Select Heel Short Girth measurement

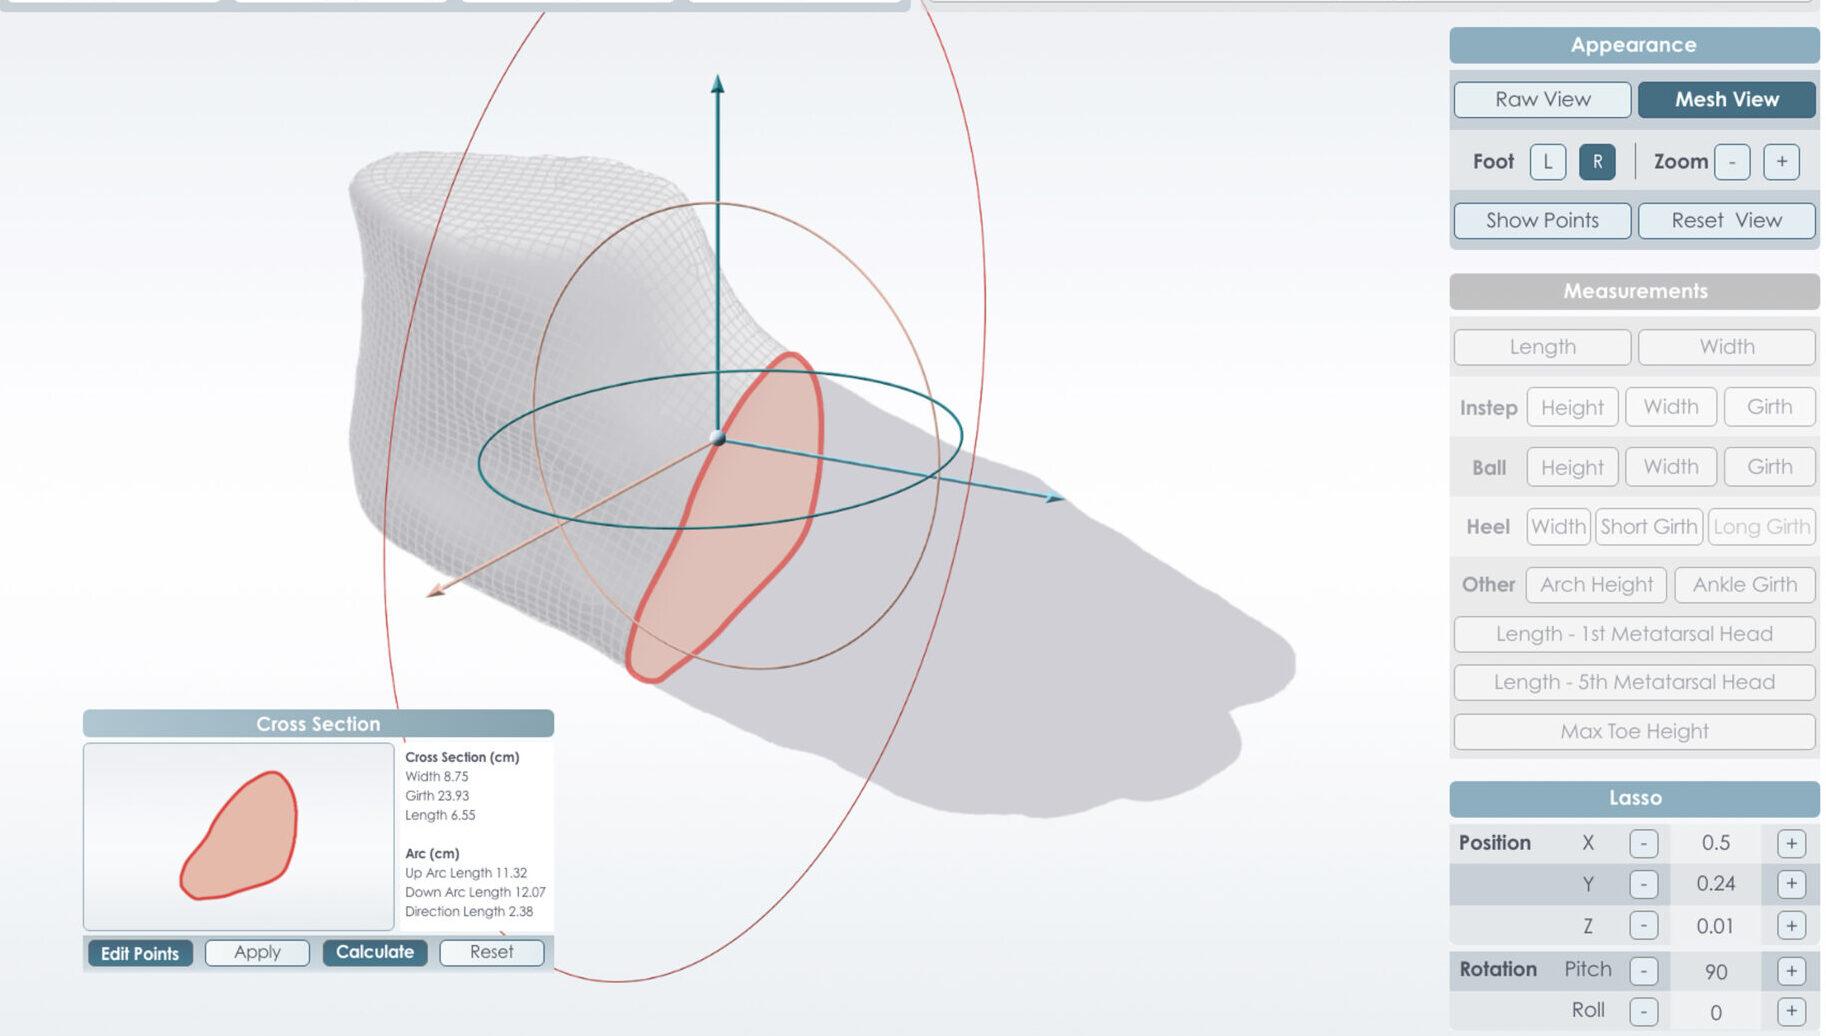1648,527
